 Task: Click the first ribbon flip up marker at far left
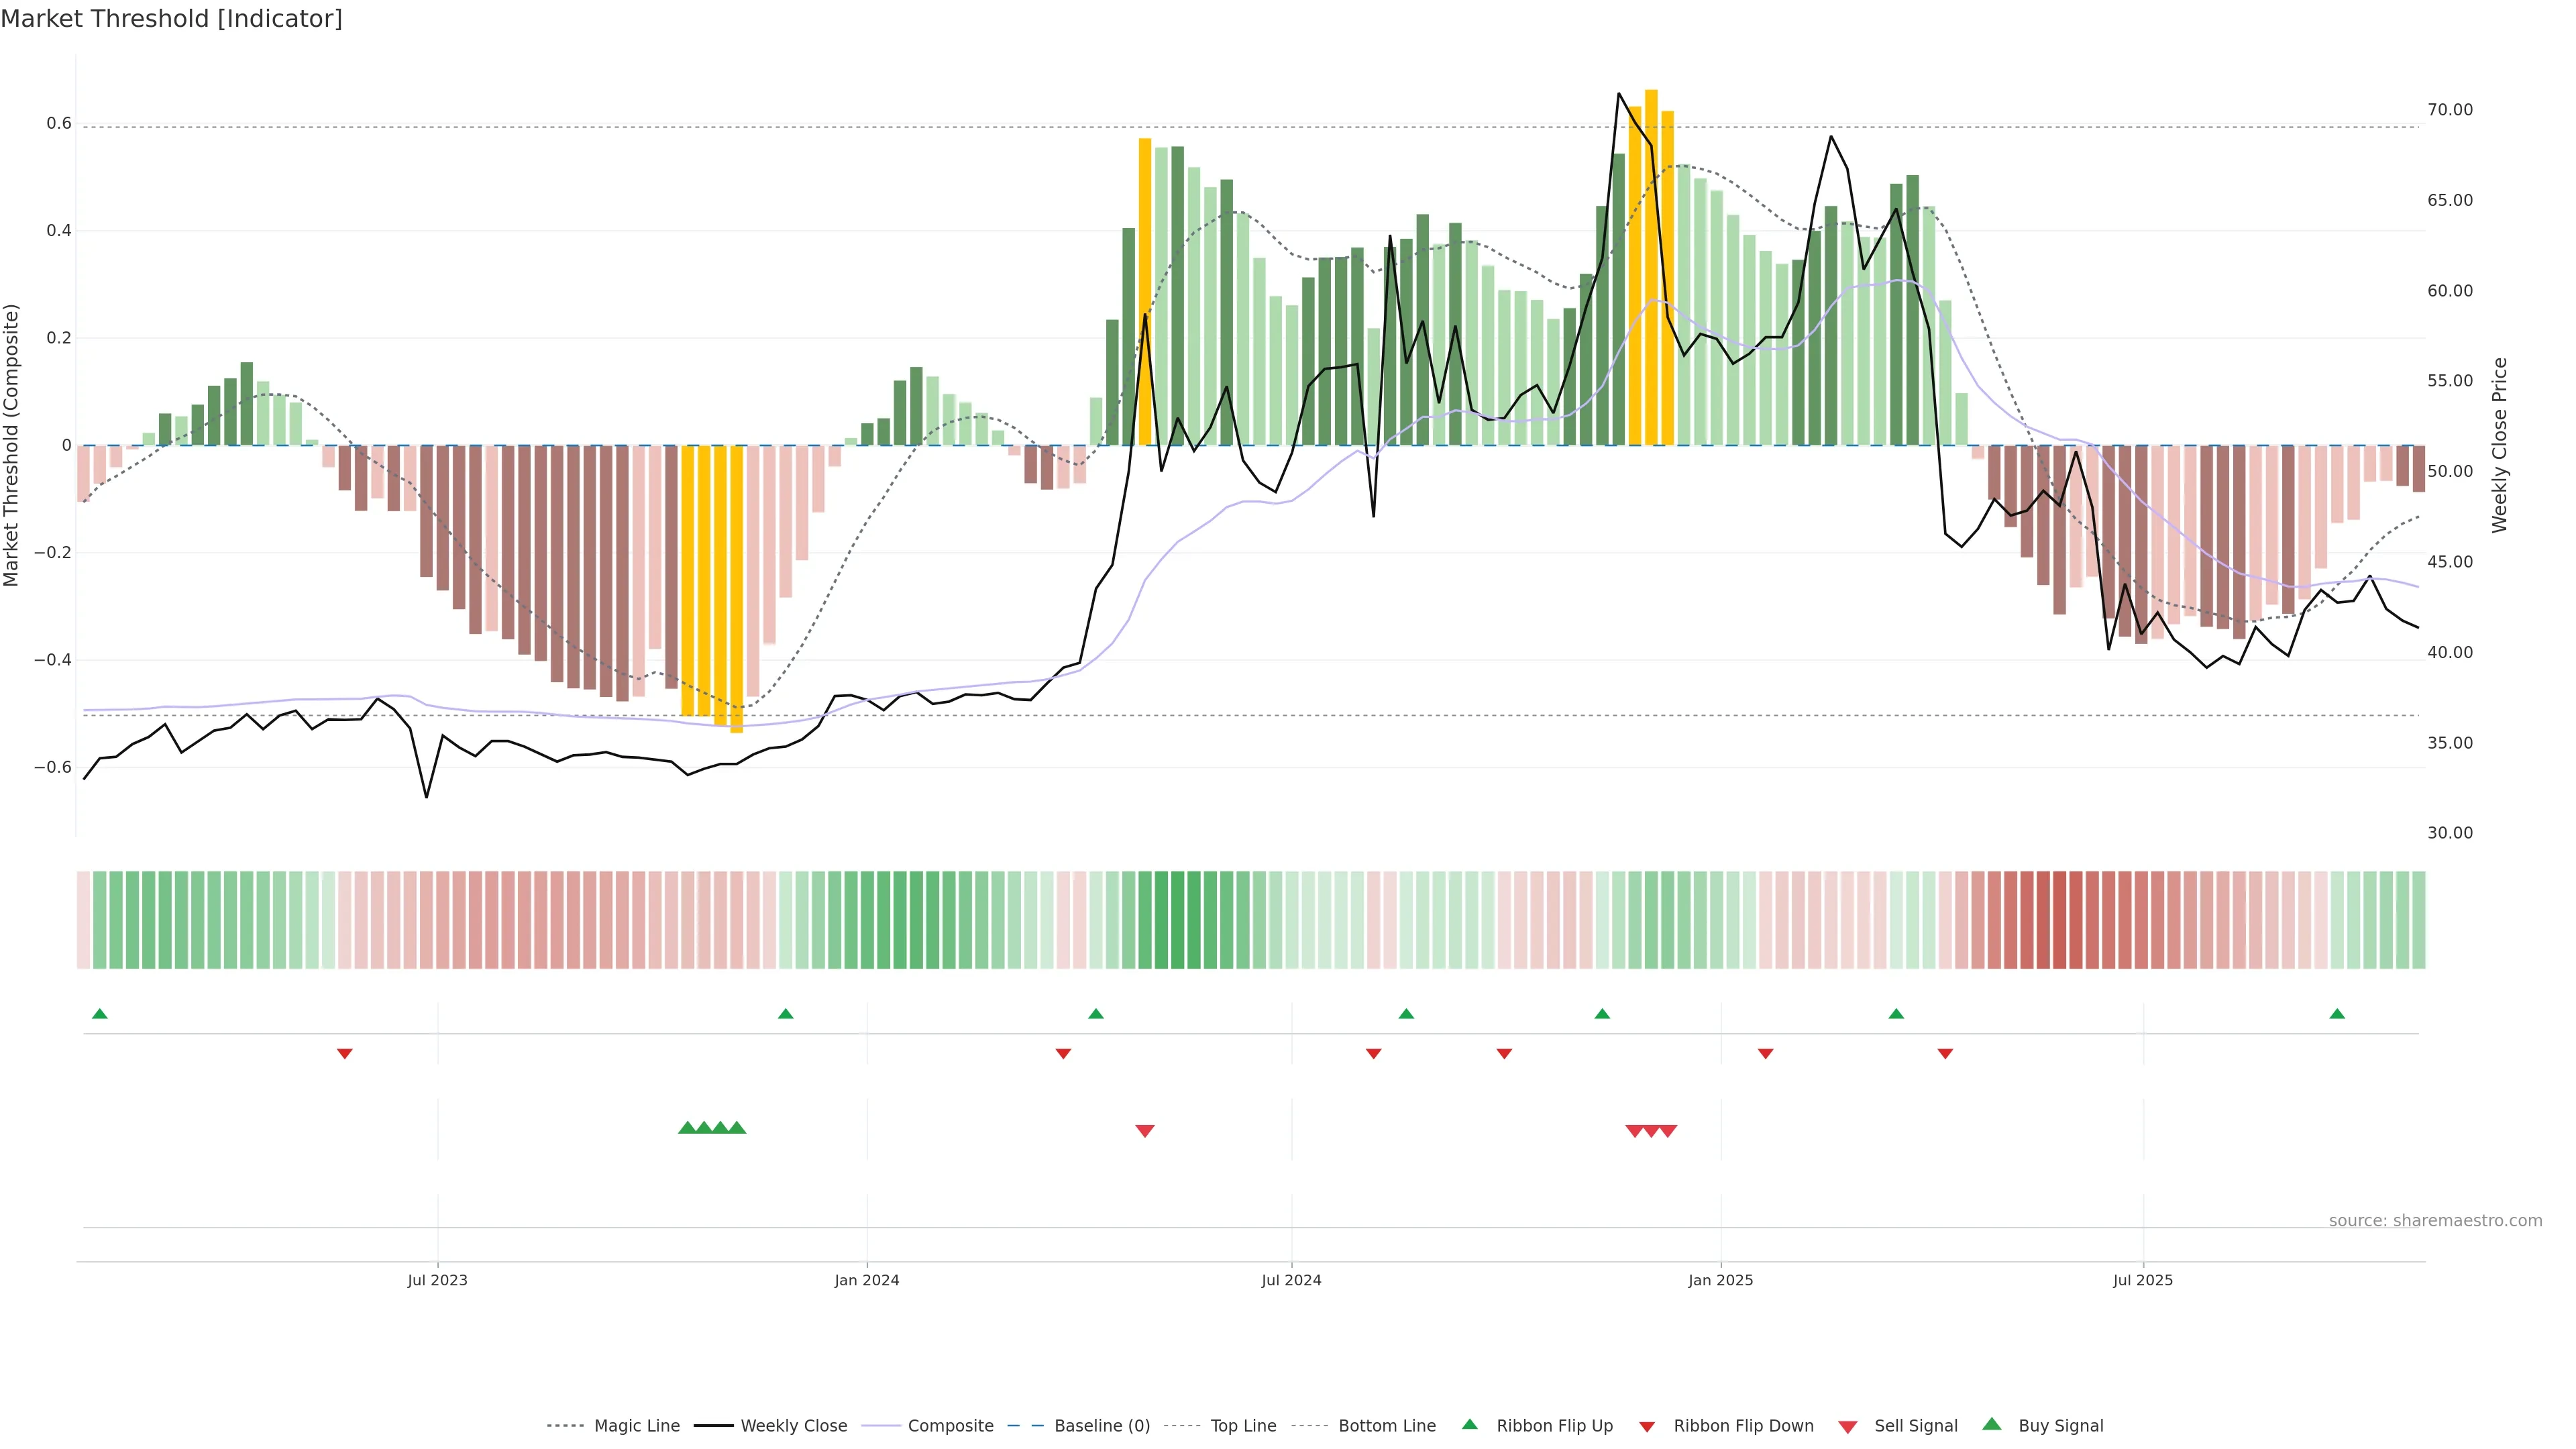[x=99, y=1014]
